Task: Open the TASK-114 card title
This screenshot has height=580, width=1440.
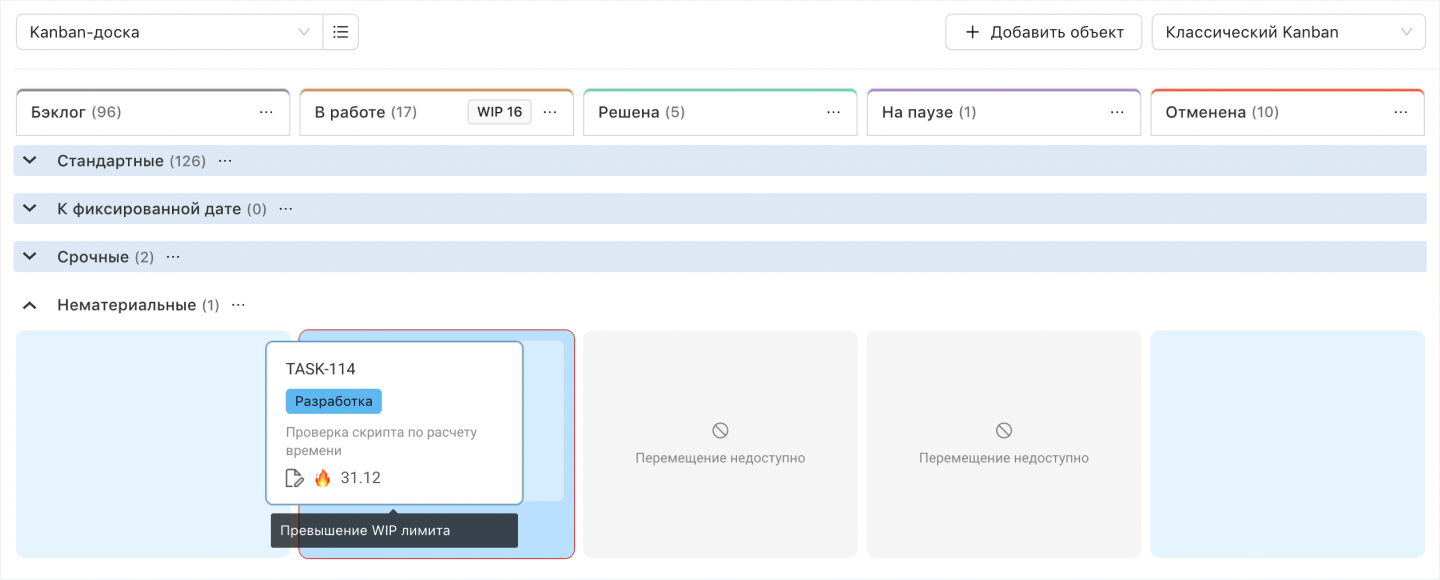Action: tap(321, 369)
